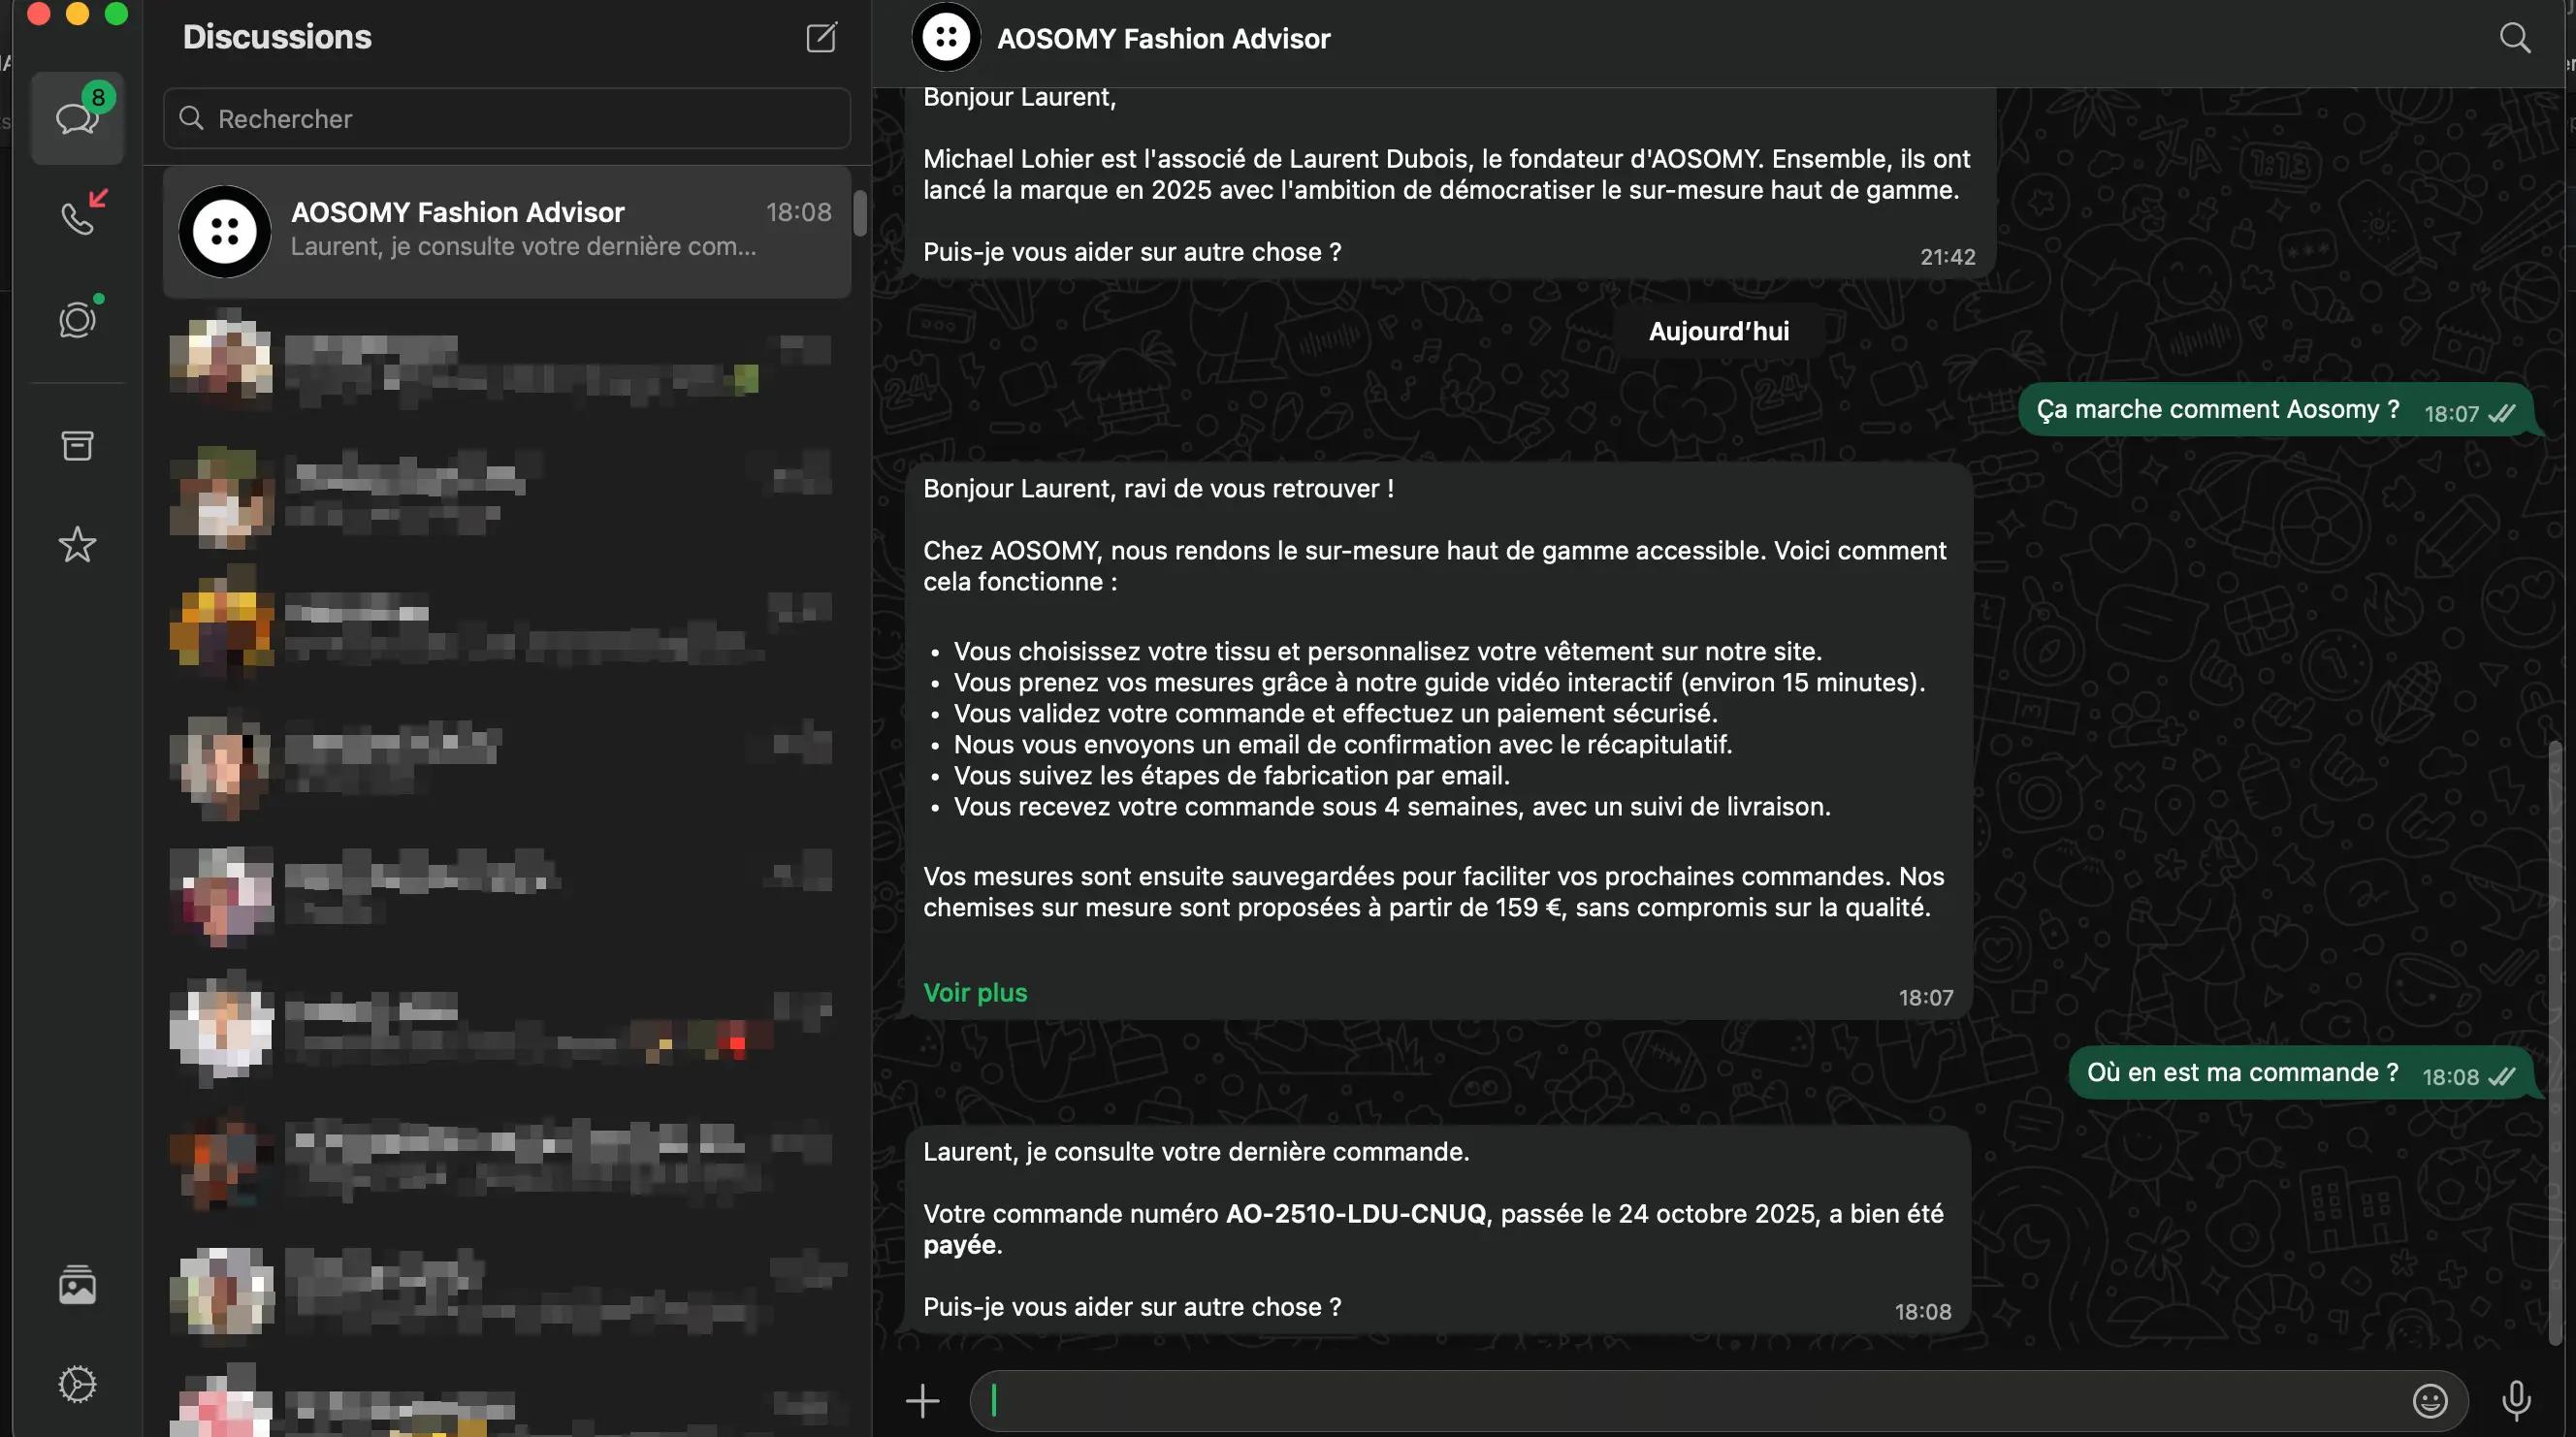Click the 'Bonjour Laurent, ravi de vous retrouver' line
This screenshot has height=1437, width=2576.
[x=1158, y=489]
